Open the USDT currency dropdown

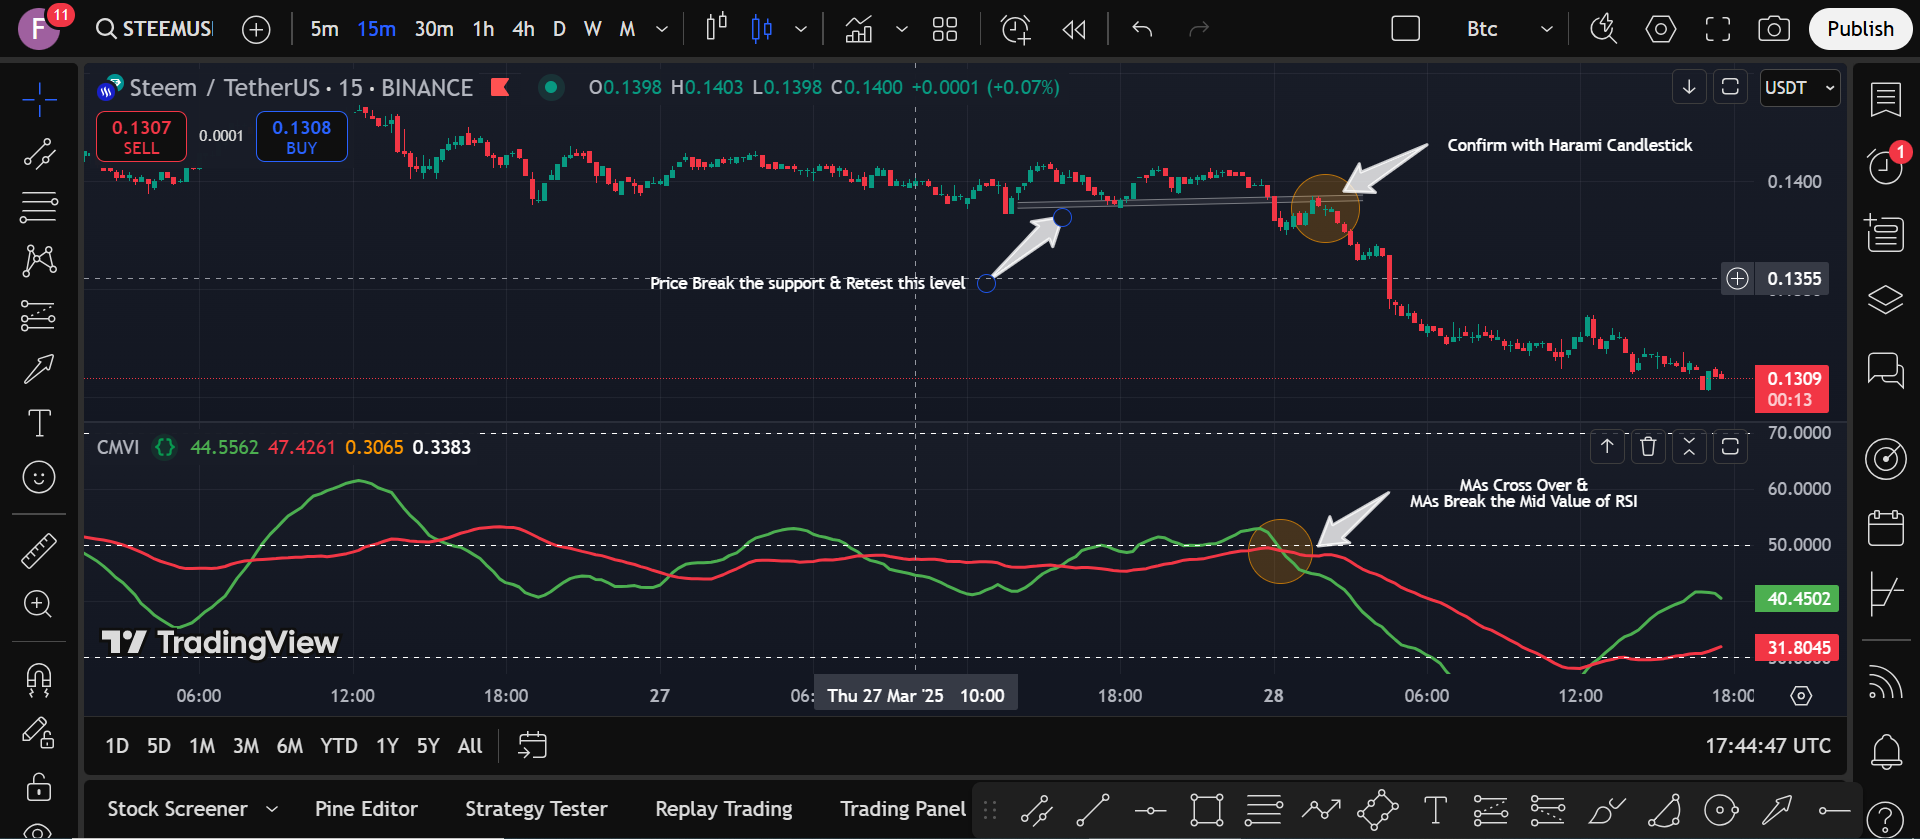click(x=1800, y=88)
